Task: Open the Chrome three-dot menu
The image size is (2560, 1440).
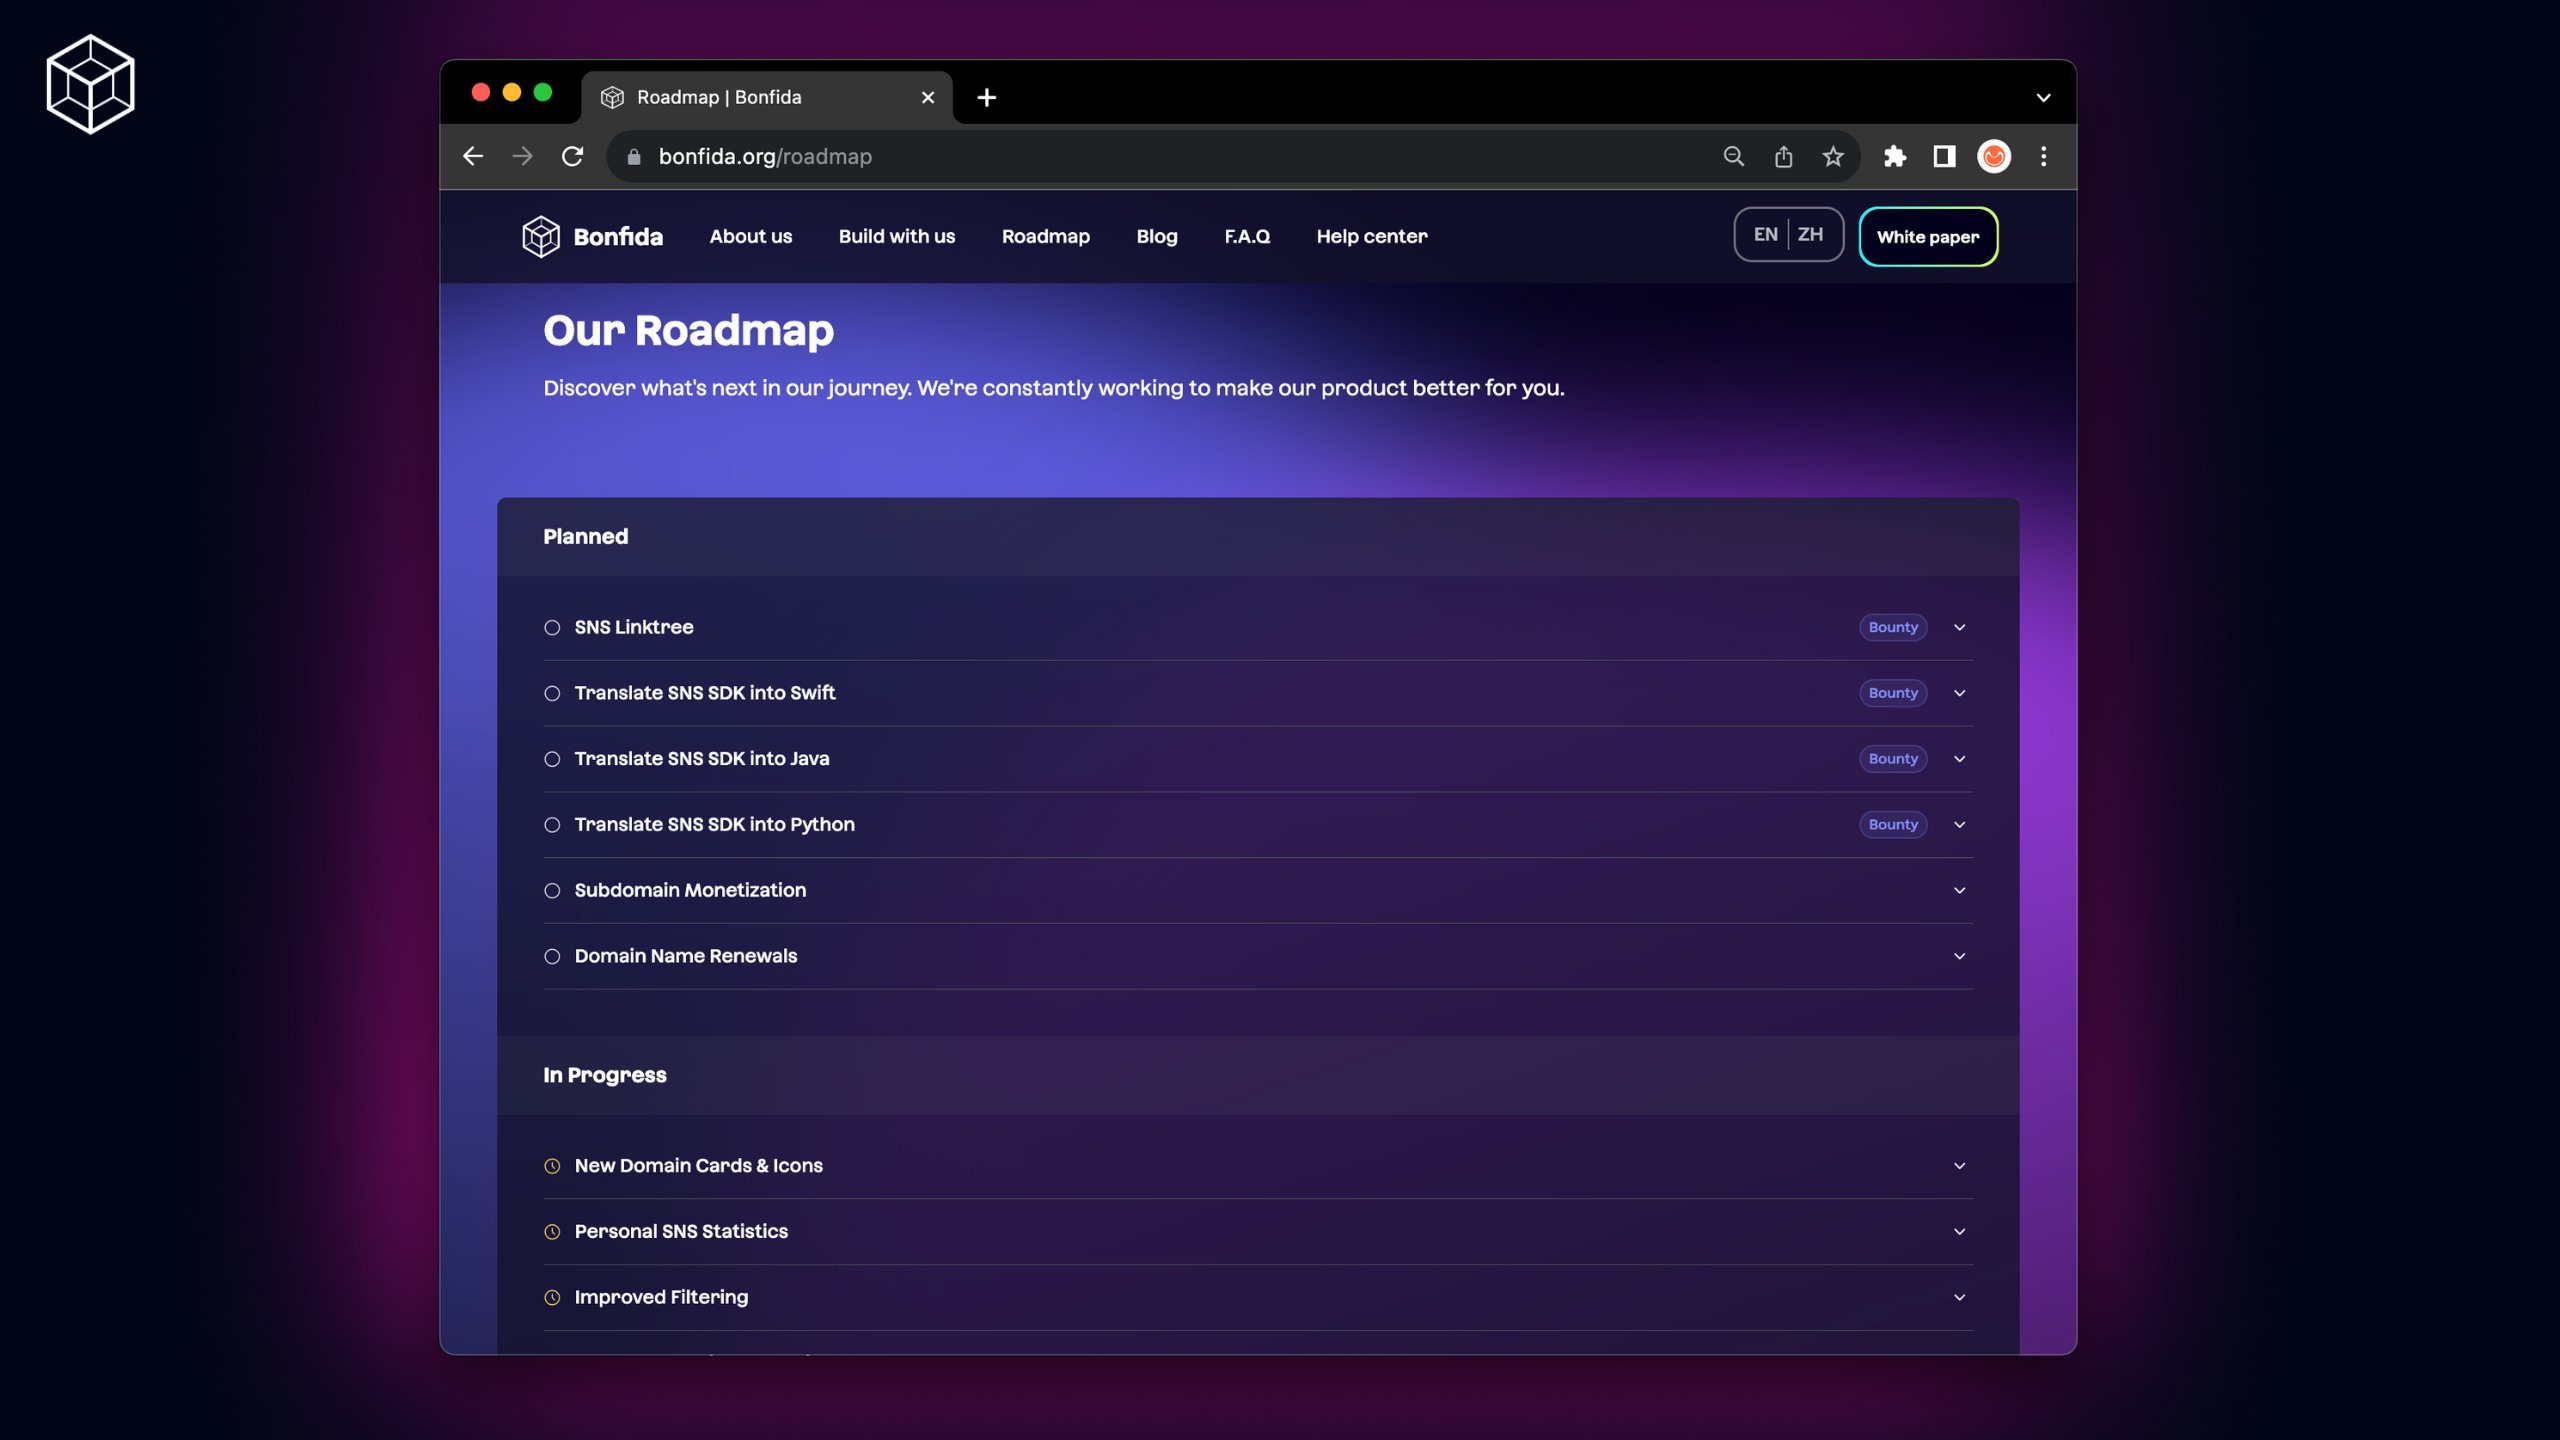Action: click(x=2043, y=156)
